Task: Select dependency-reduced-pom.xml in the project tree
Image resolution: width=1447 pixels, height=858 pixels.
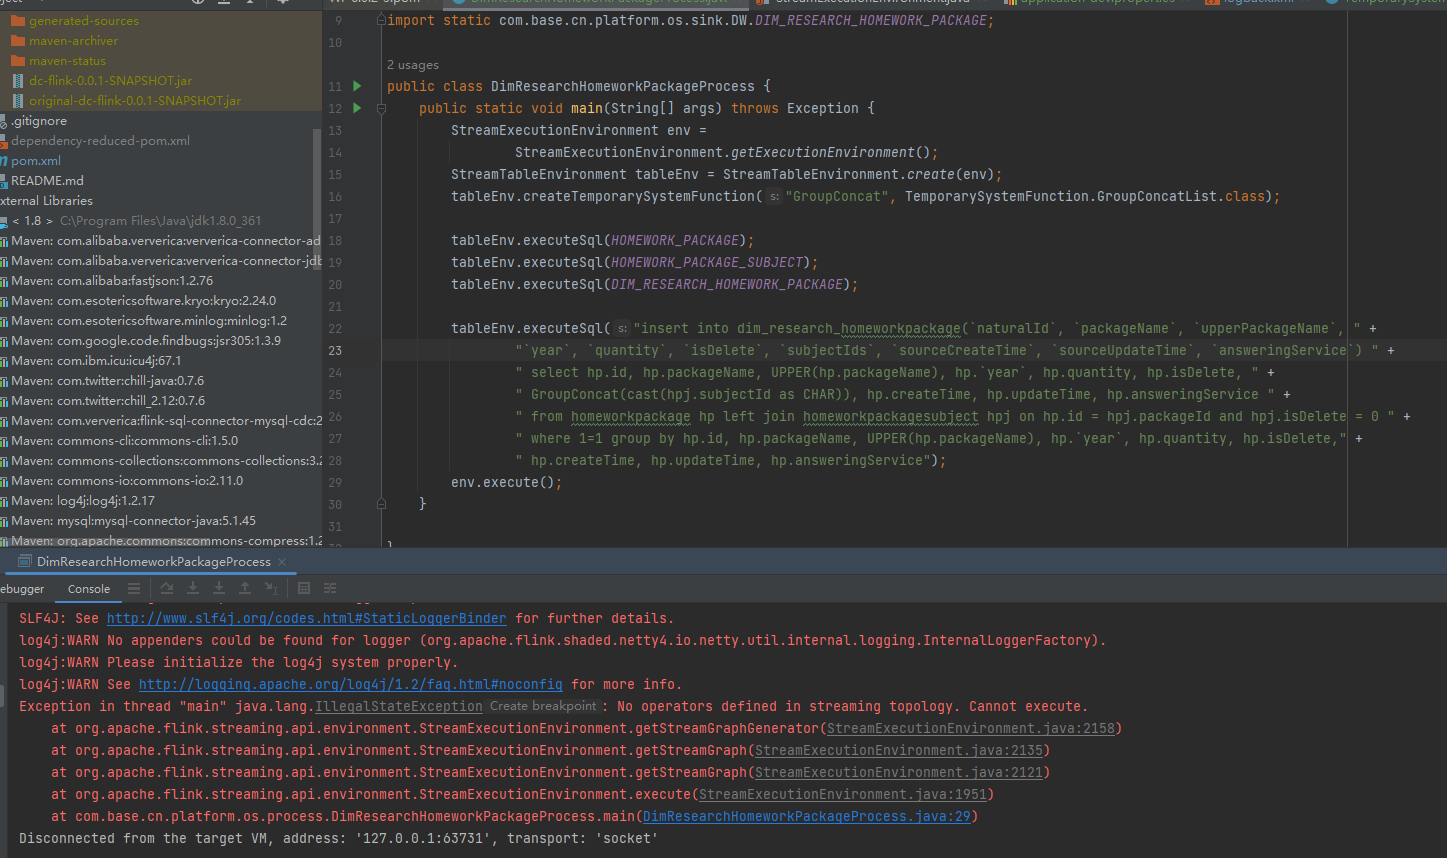Action: [100, 141]
